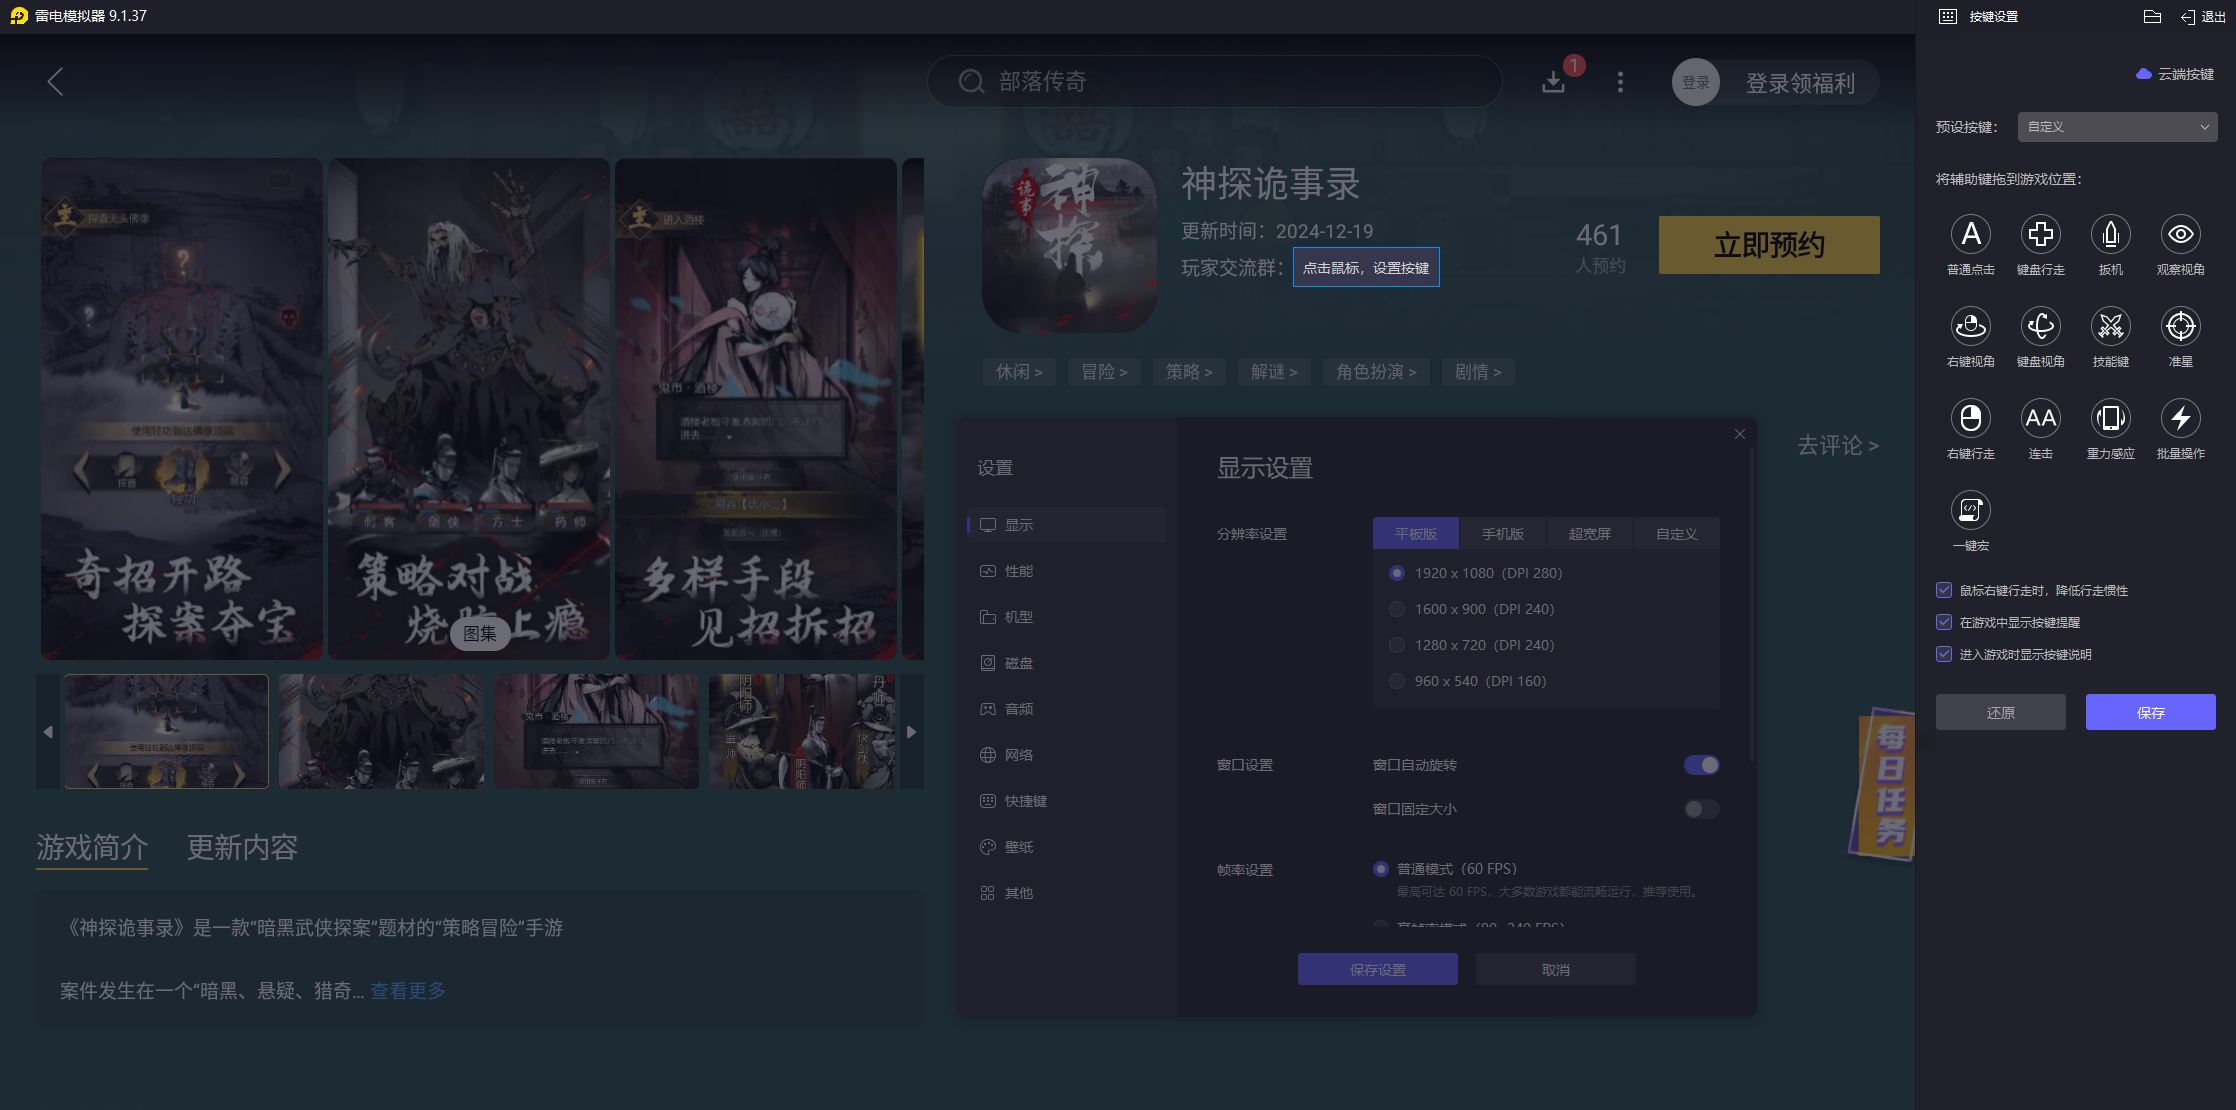Open 云端按键 cloud keymap
Viewport: 2236px width, 1110px height.
tap(2175, 74)
